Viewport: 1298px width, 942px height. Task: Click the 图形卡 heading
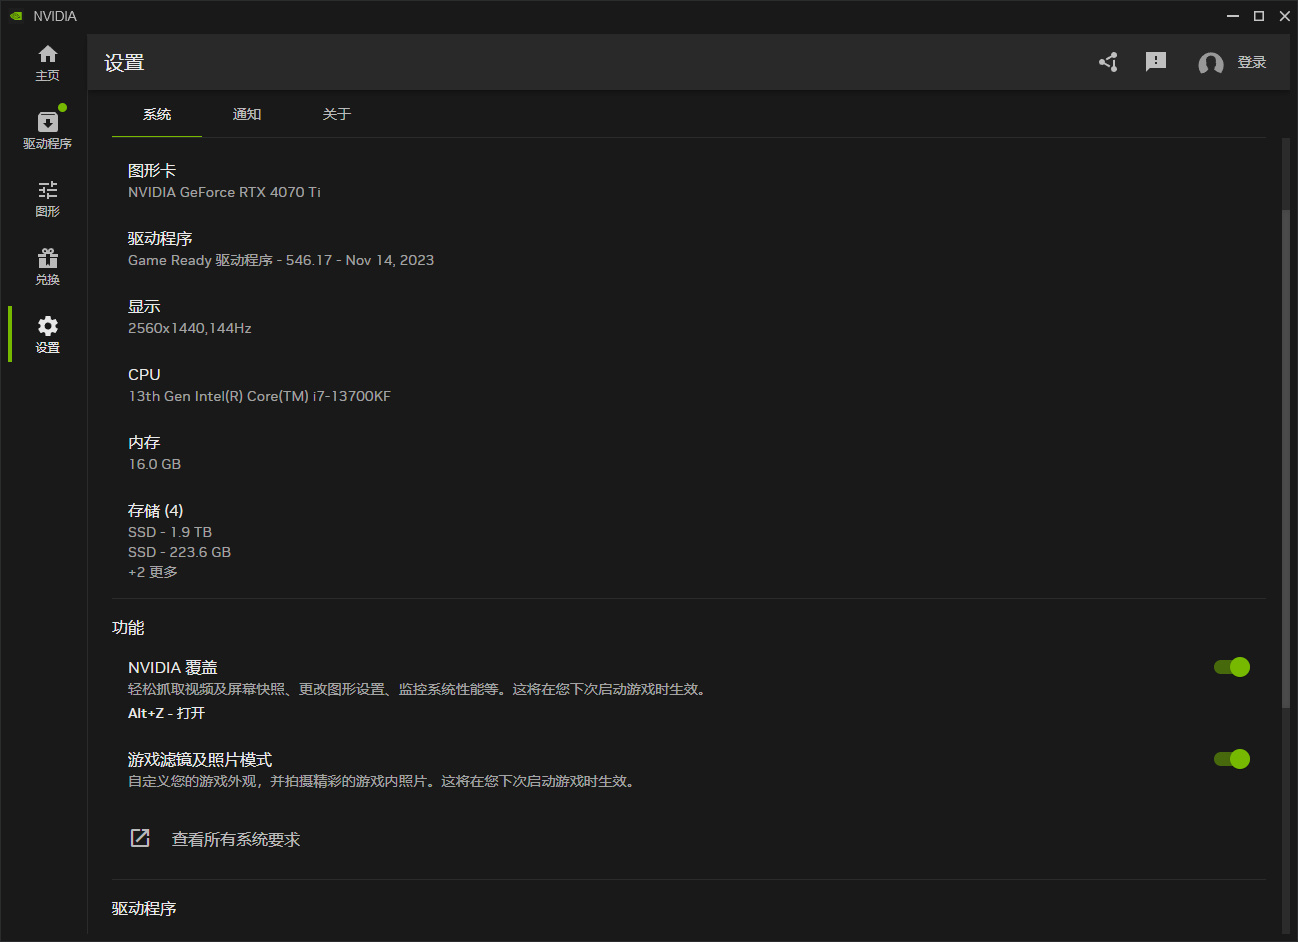tap(152, 171)
